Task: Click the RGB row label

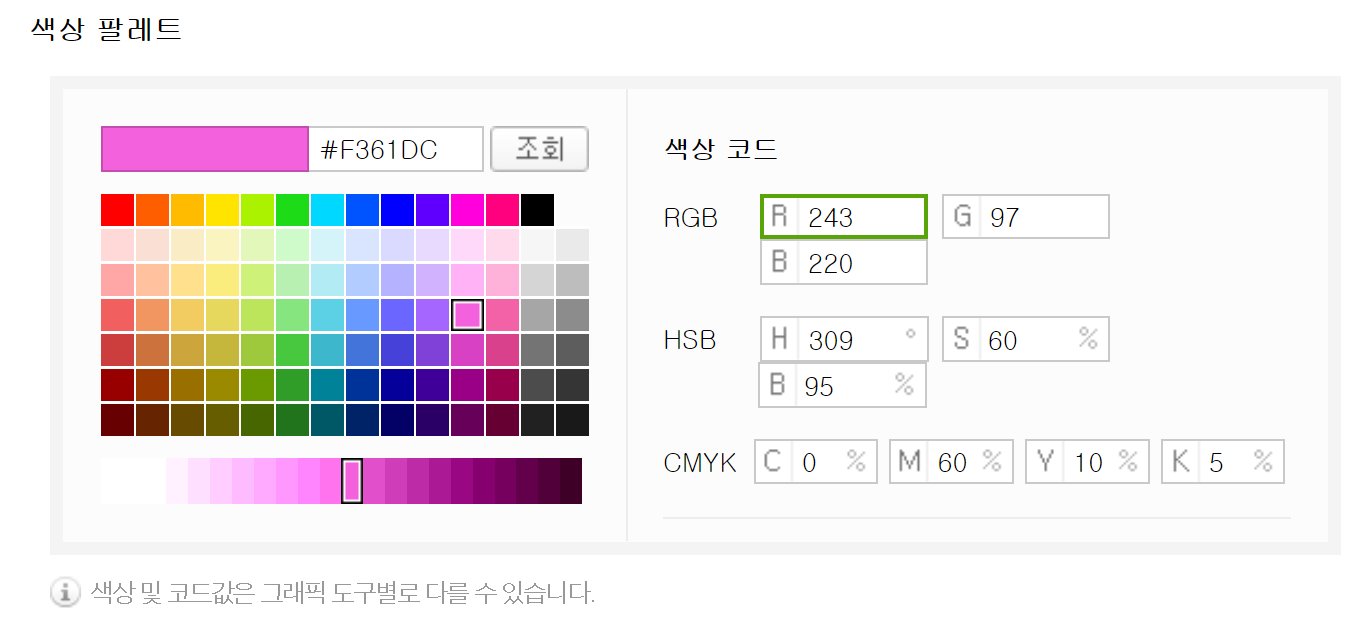Action: pyautogui.click(x=691, y=218)
